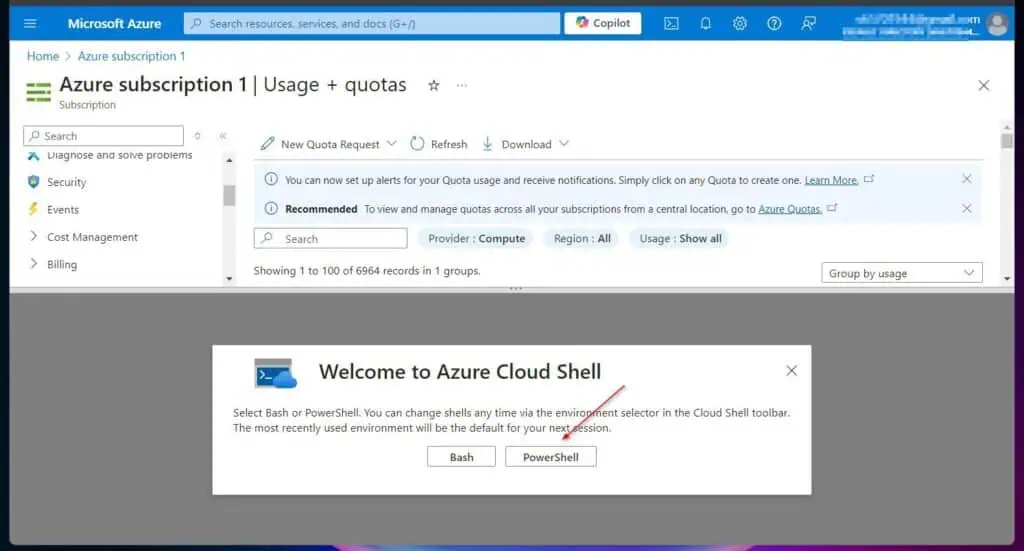
Task: Click the sidebar scroll up arrow
Action: [x=229, y=161]
